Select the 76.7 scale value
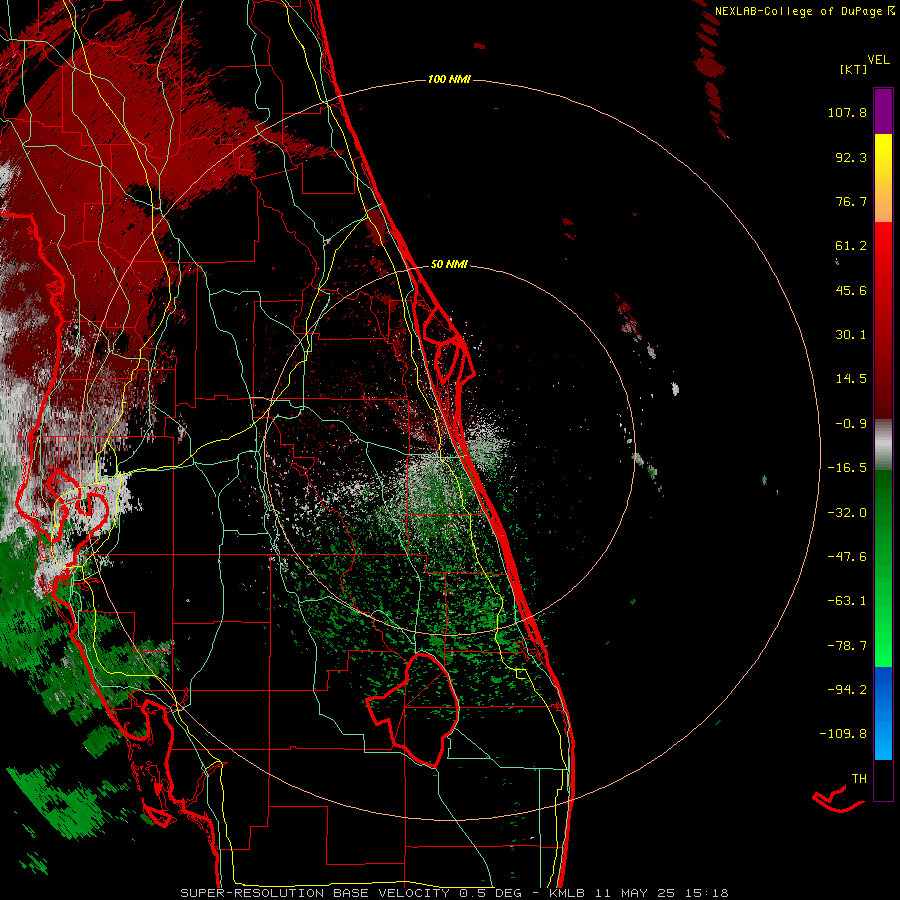The height and width of the screenshot is (900, 900). [x=851, y=201]
